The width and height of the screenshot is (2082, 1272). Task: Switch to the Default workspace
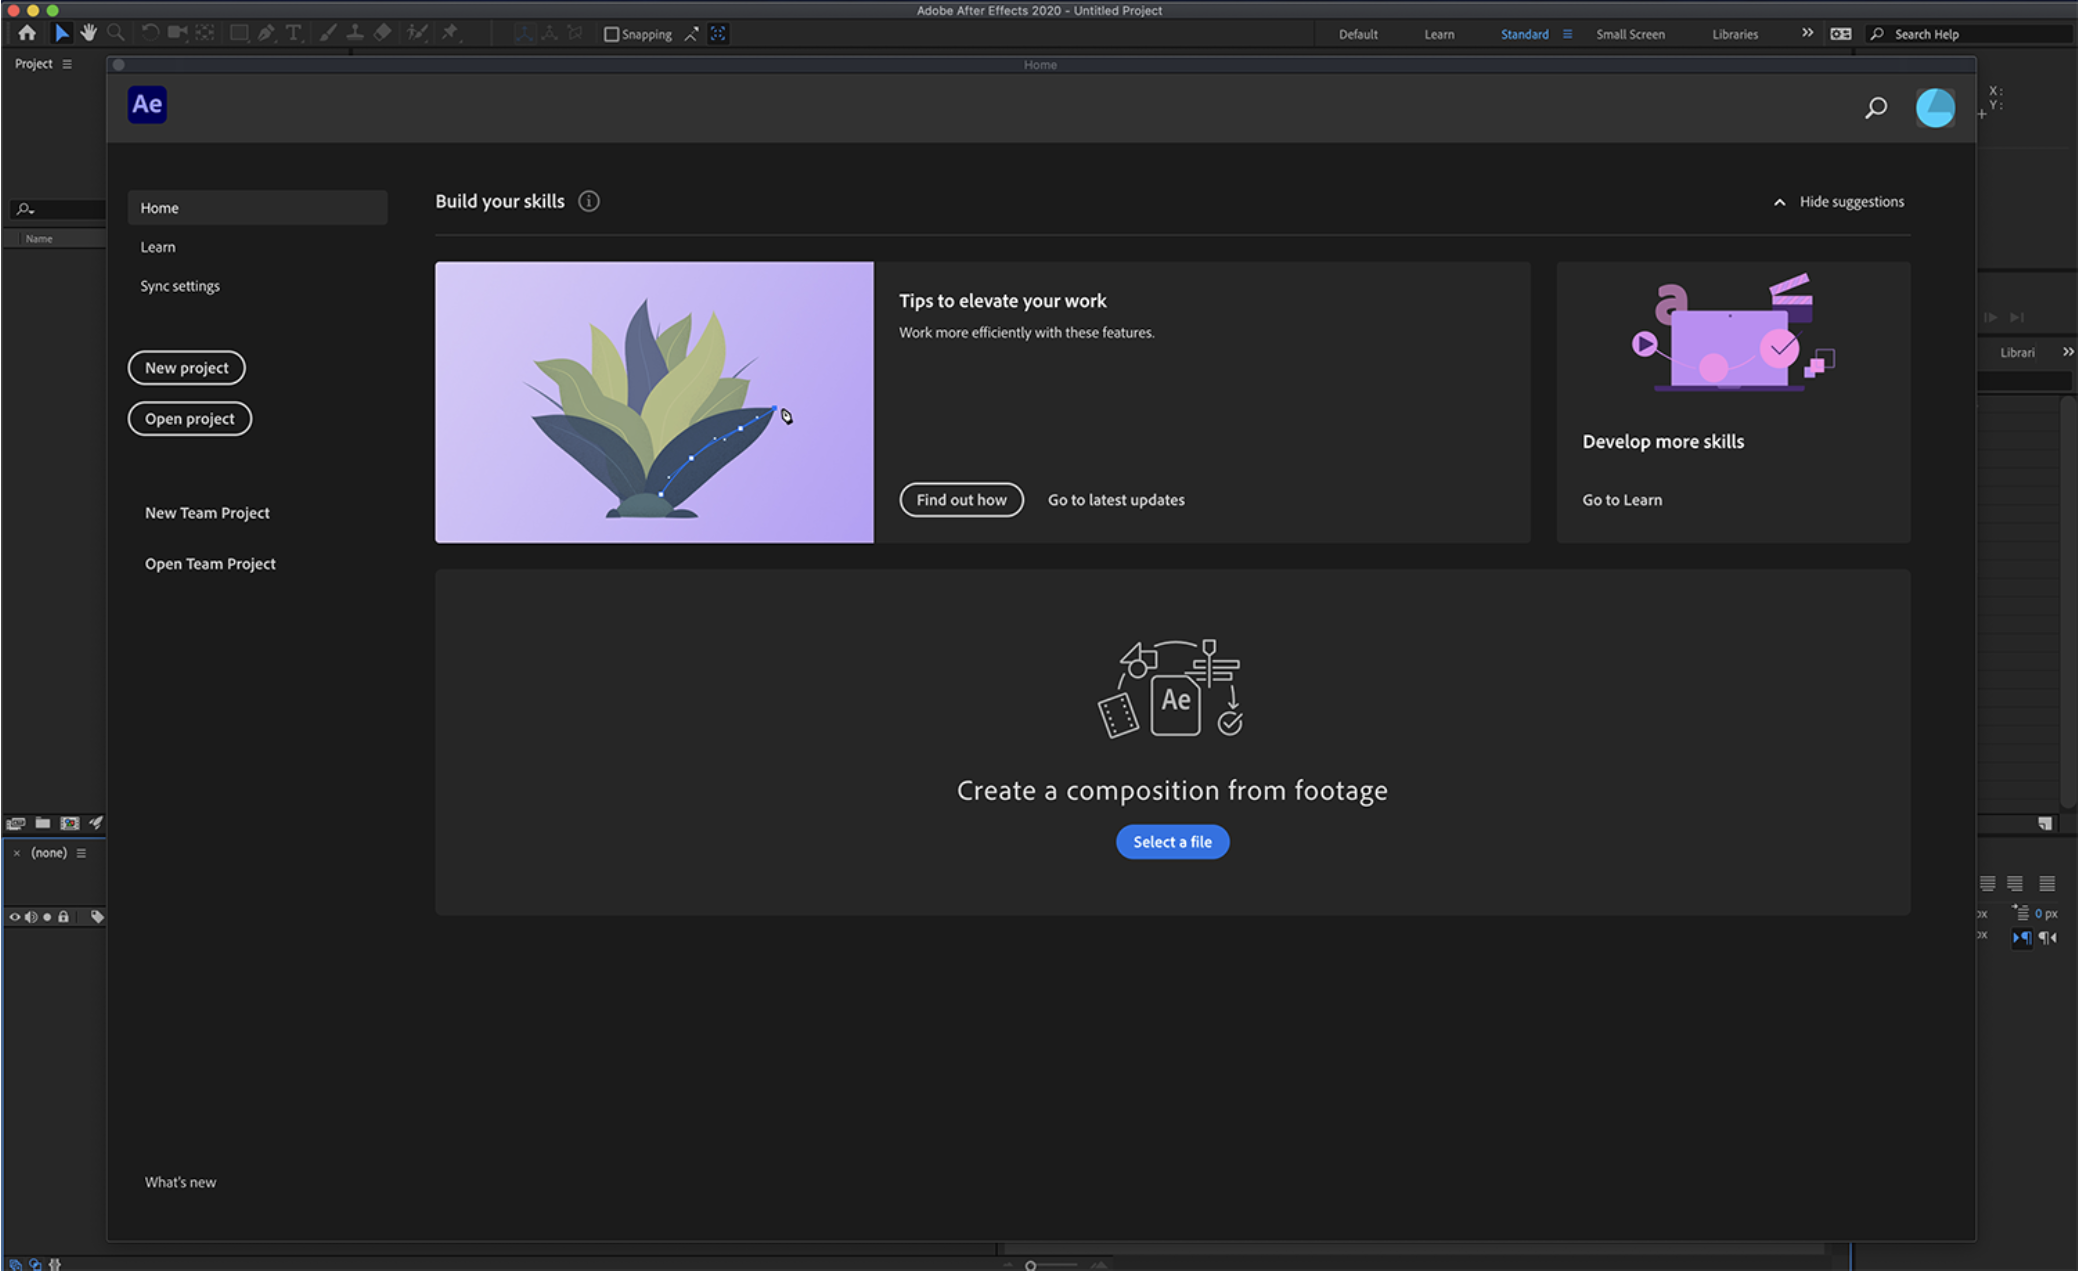coord(1359,34)
